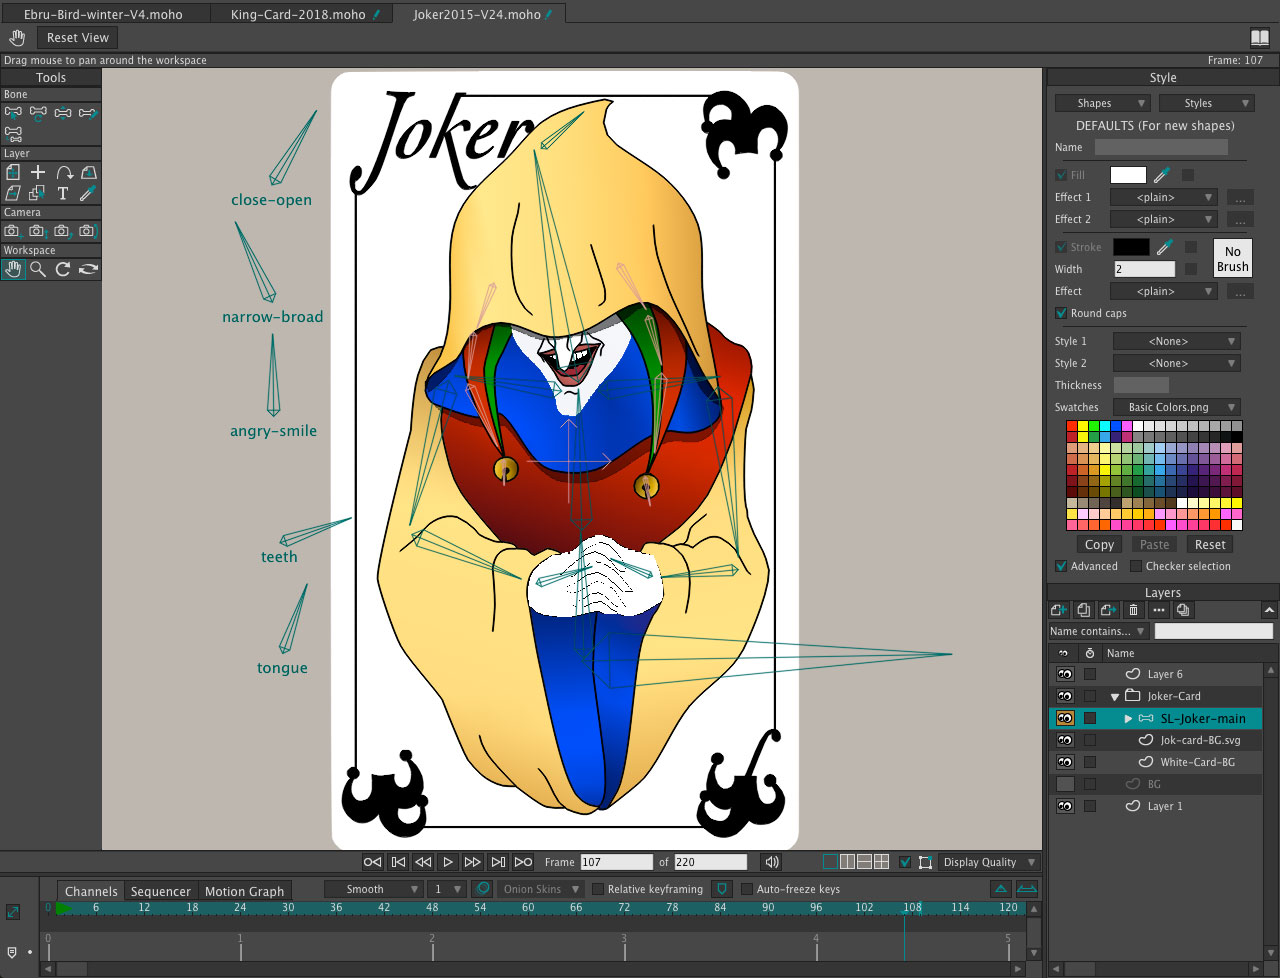The width and height of the screenshot is (1280, 978).
Task: Collapse the Joker-Card group layer
Action: (x=1115, y=697)
